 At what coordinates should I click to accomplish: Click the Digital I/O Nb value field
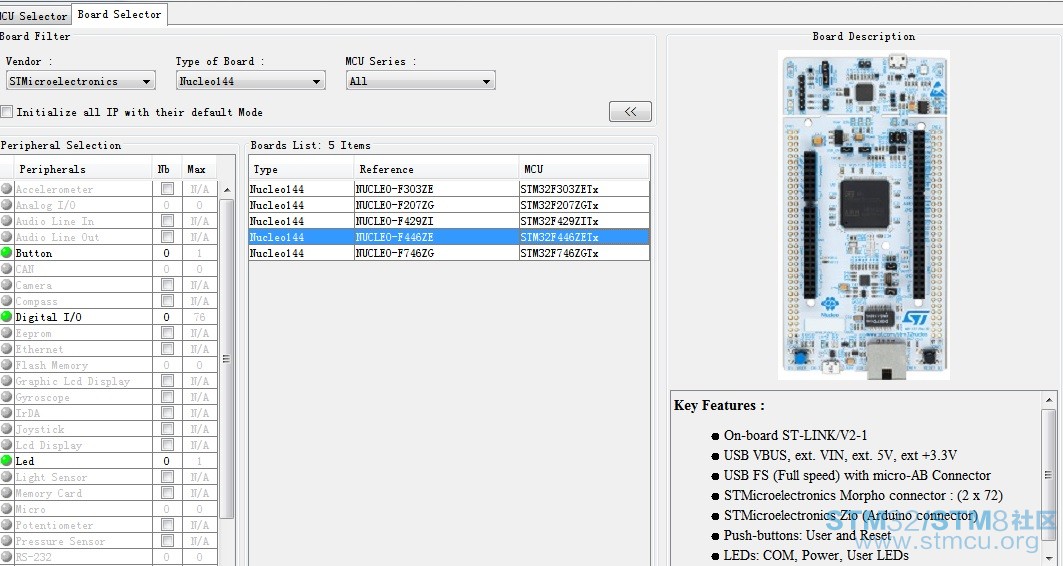coord(167,317)
